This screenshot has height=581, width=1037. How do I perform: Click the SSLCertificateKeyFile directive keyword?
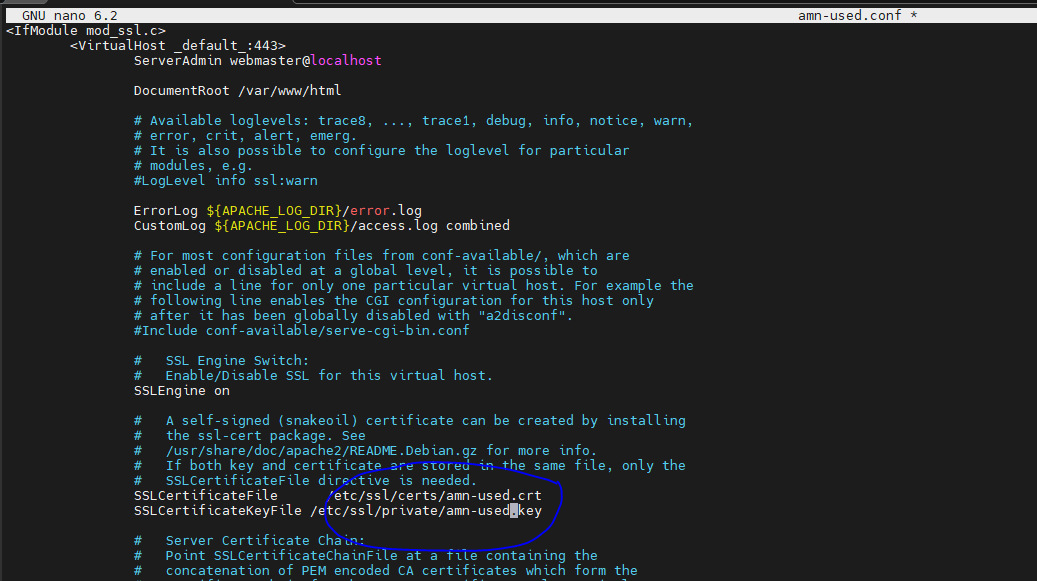coord(217,510)
